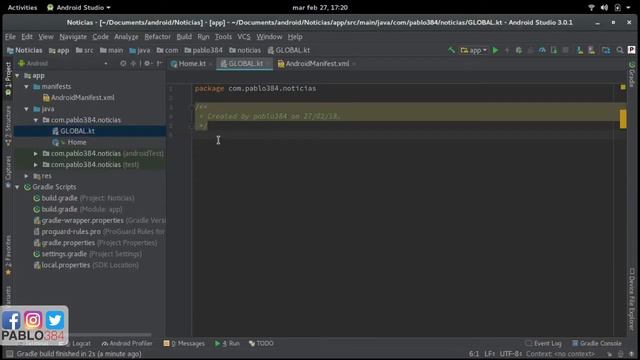The image size is (640, 360).
Task: Open the Event Log
Action: (x=544, y=344)
